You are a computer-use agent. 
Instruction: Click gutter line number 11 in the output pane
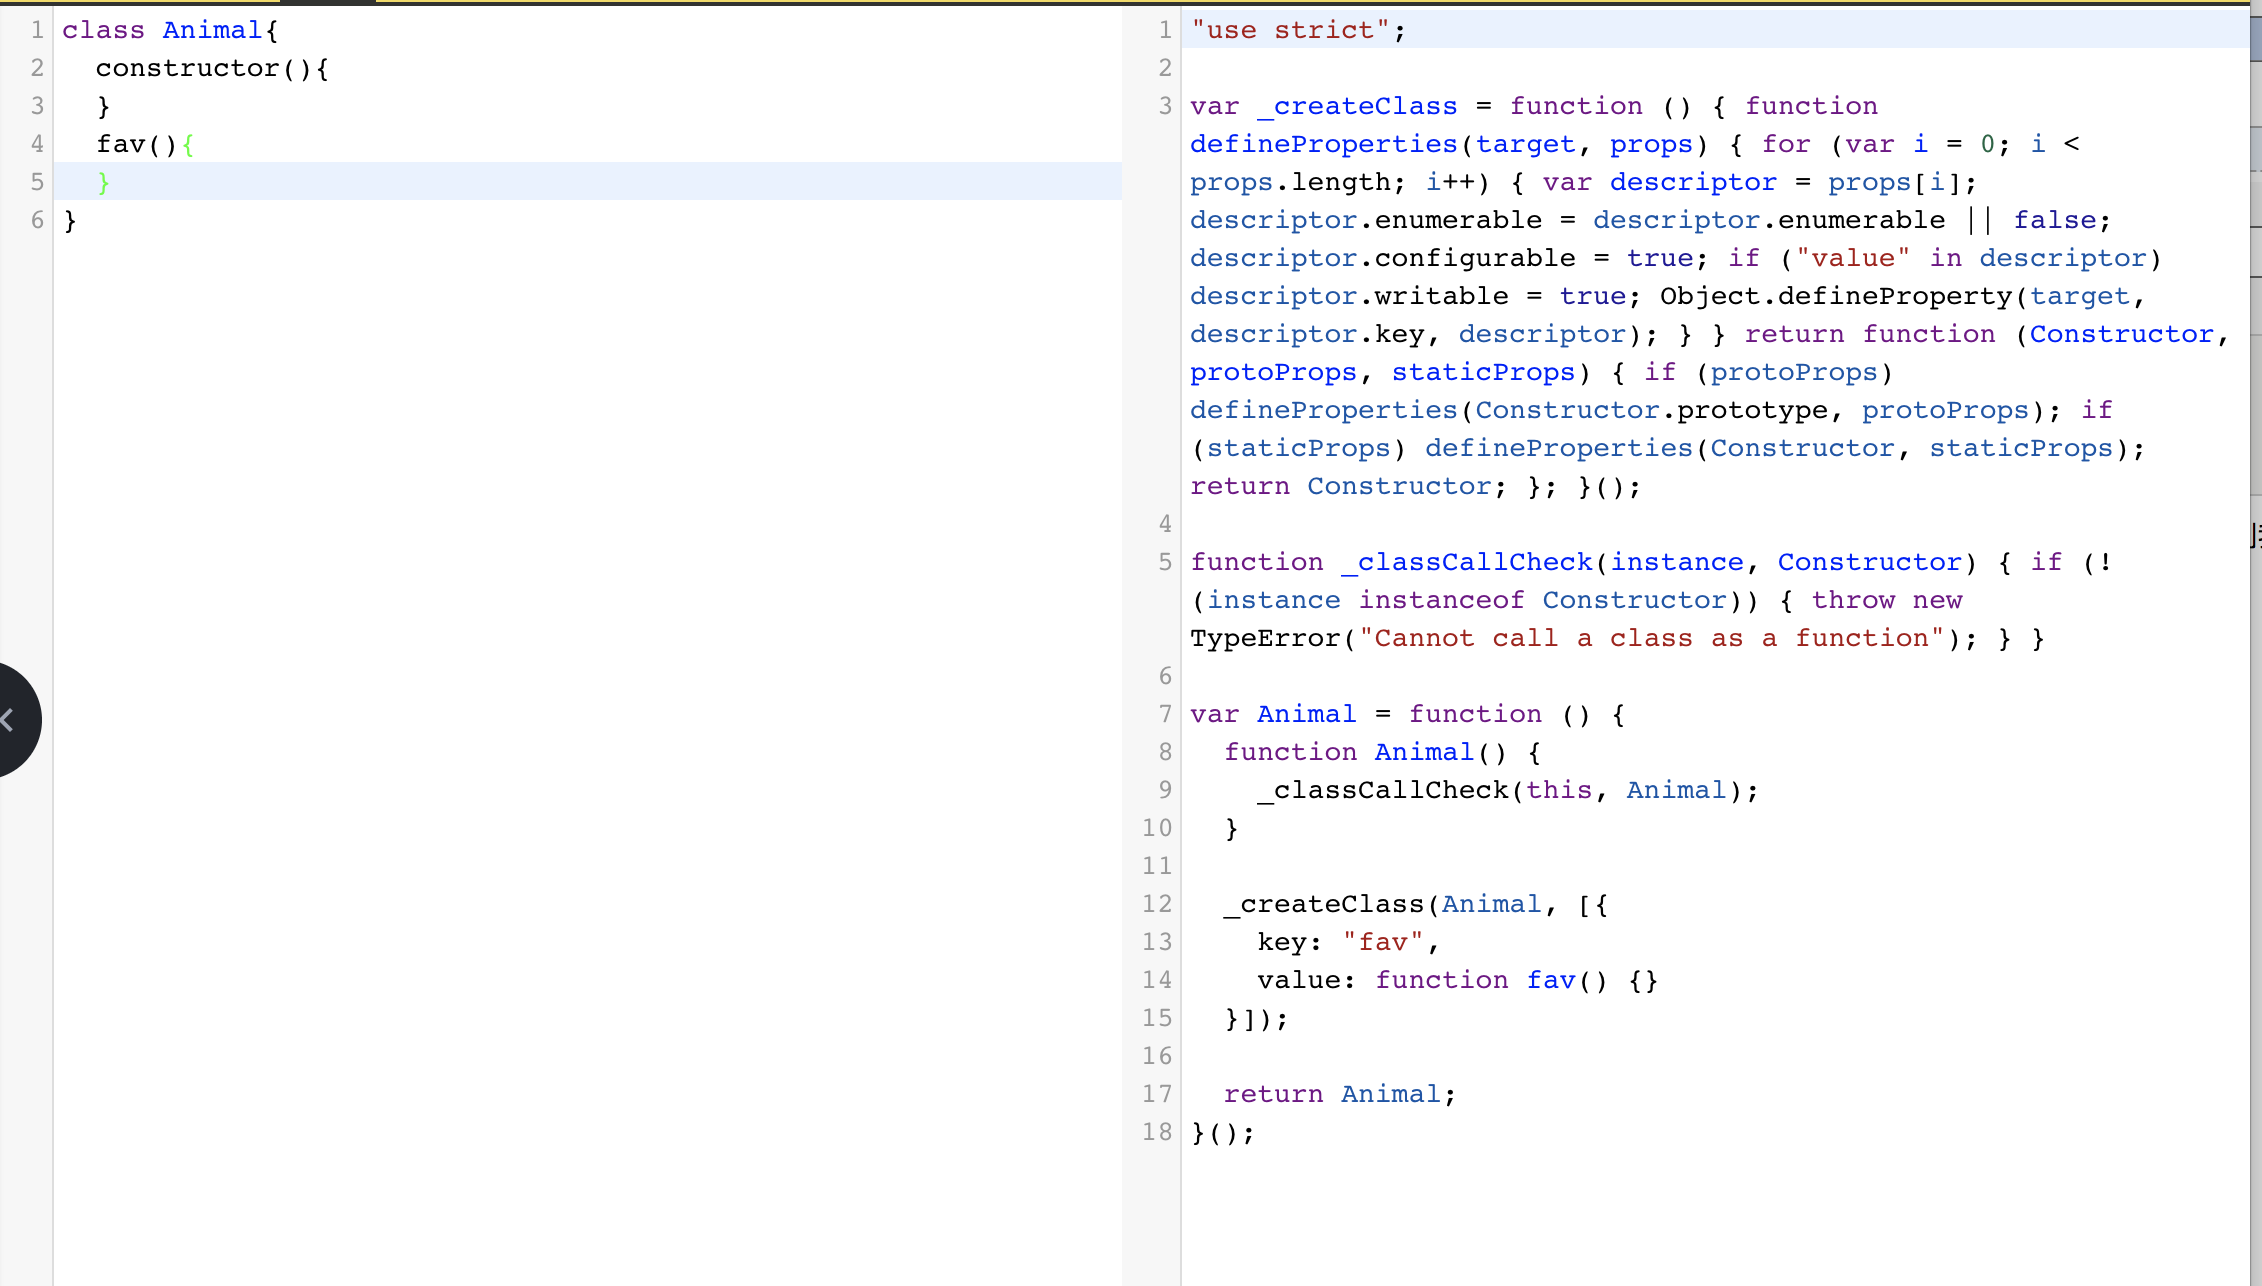click(1157, 866)
